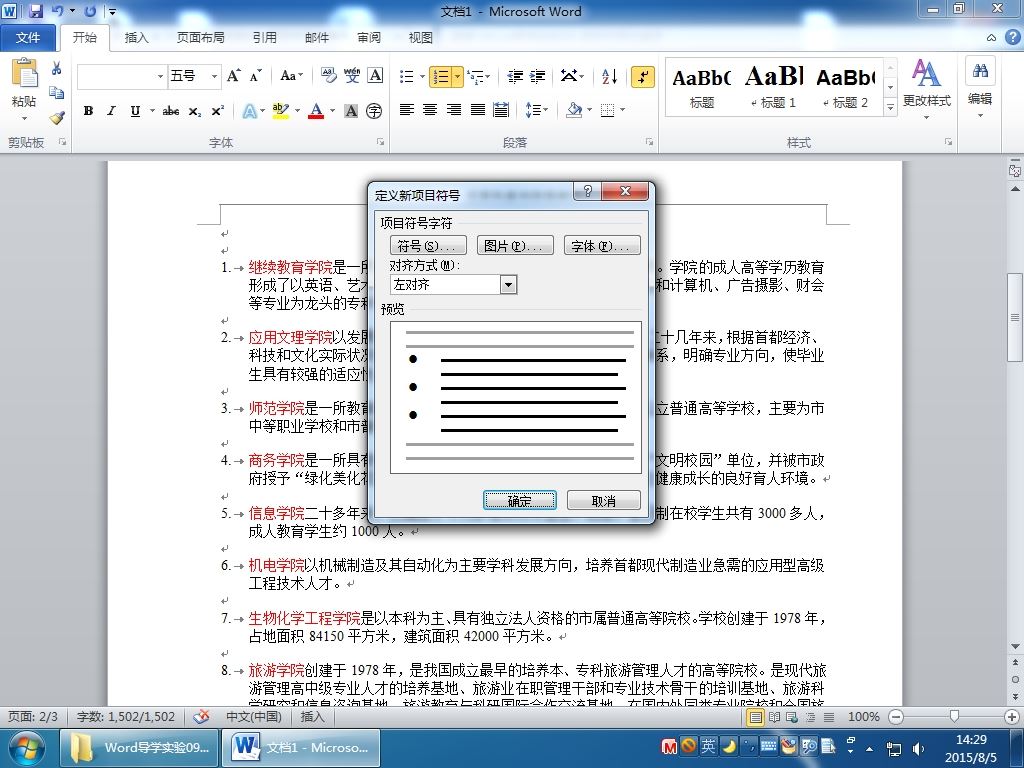Open the Change Case Aa dropdown
The height and width of the screenshot is (768, 1024).
pos(291,76)
